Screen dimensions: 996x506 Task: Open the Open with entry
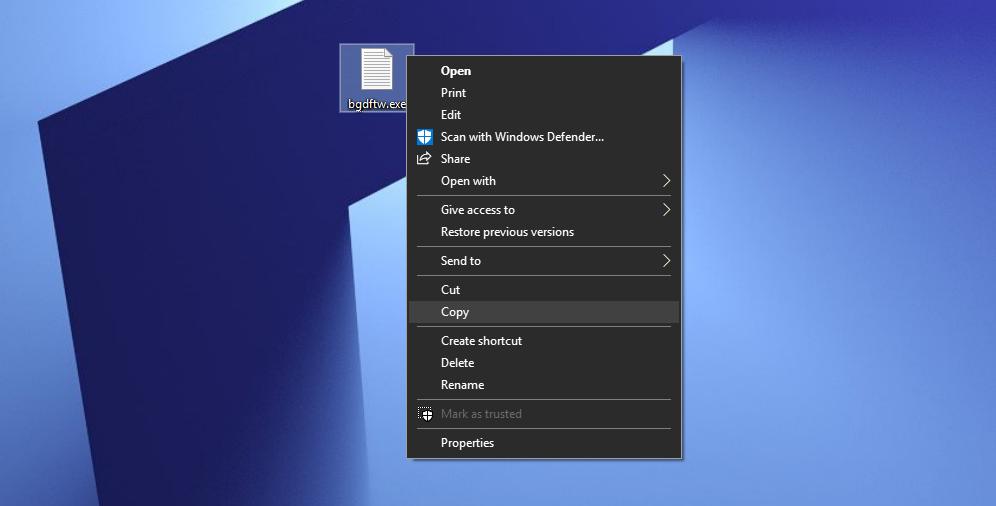click(544, 181)
